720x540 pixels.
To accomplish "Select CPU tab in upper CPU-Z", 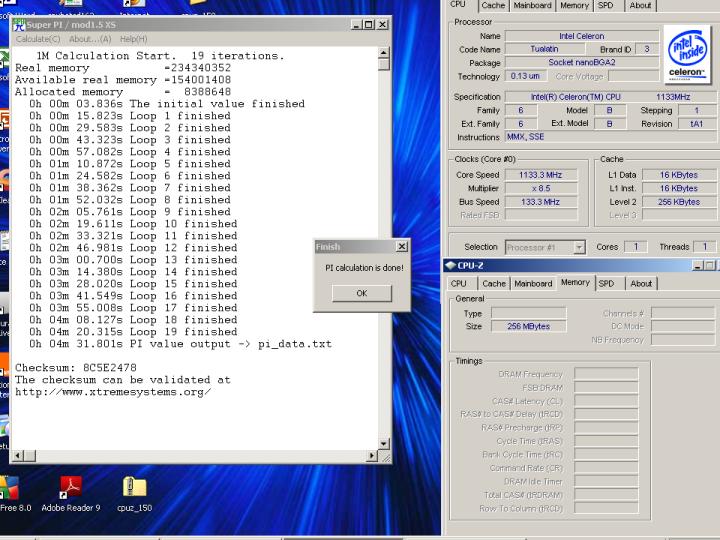I will pyautogui.click(x=458, y=4).
